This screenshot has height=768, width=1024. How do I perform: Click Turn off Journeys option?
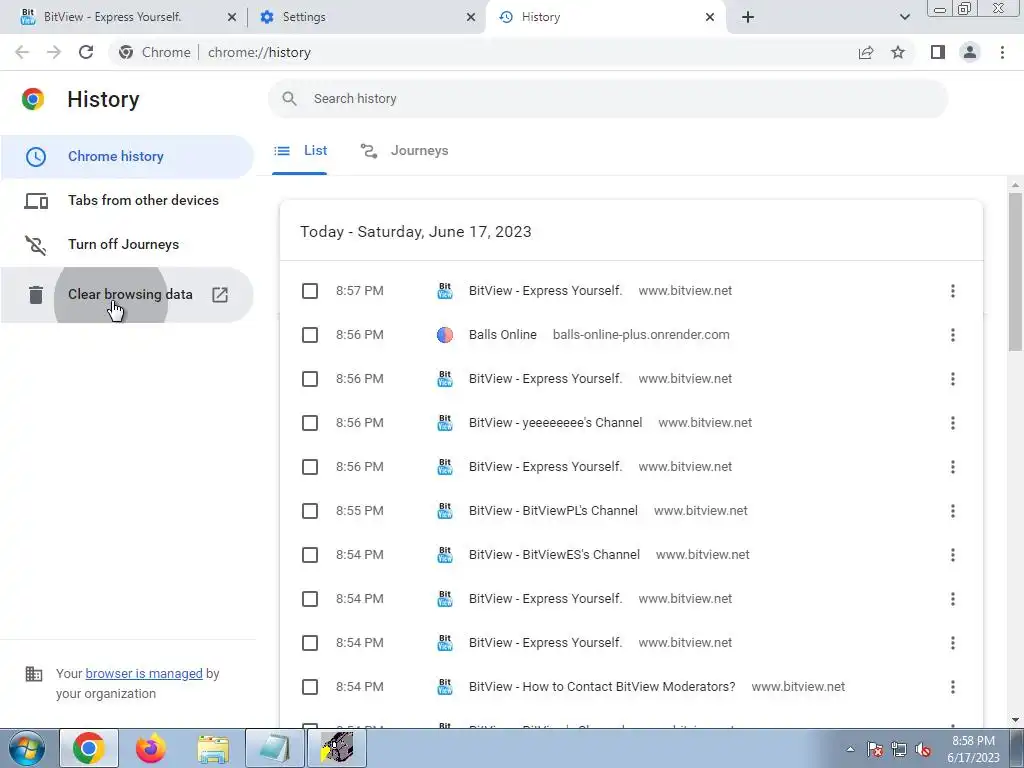click(127, 244)
